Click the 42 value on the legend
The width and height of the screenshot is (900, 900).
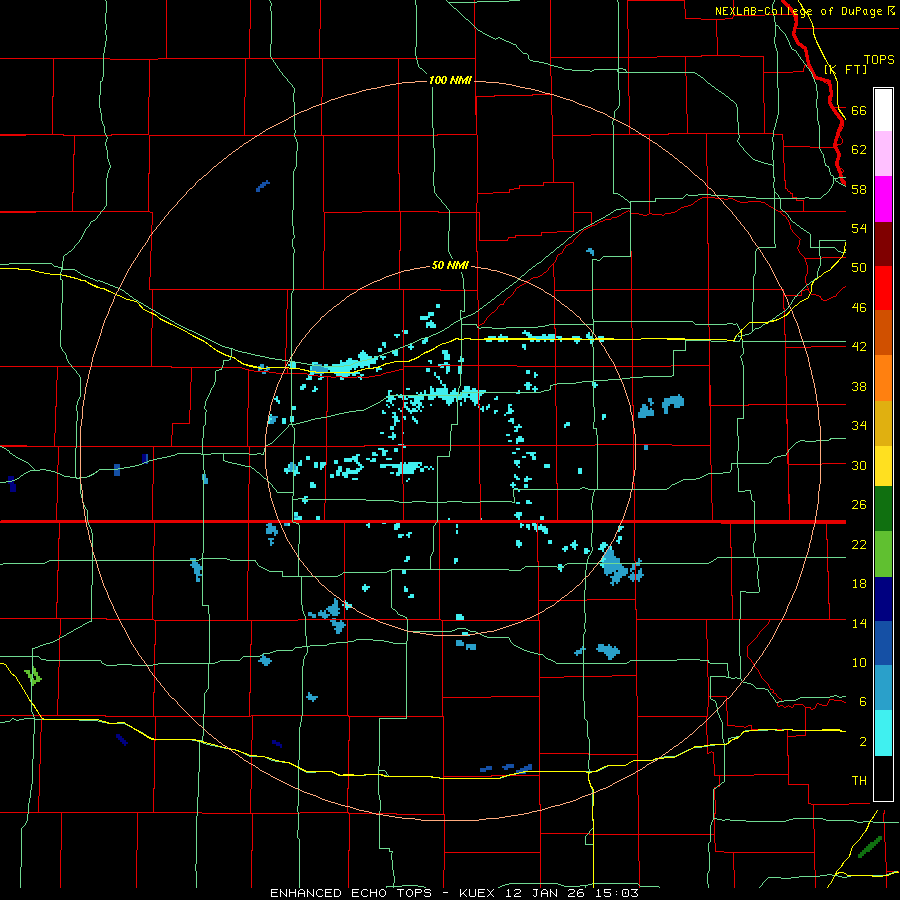pos(859,347)
